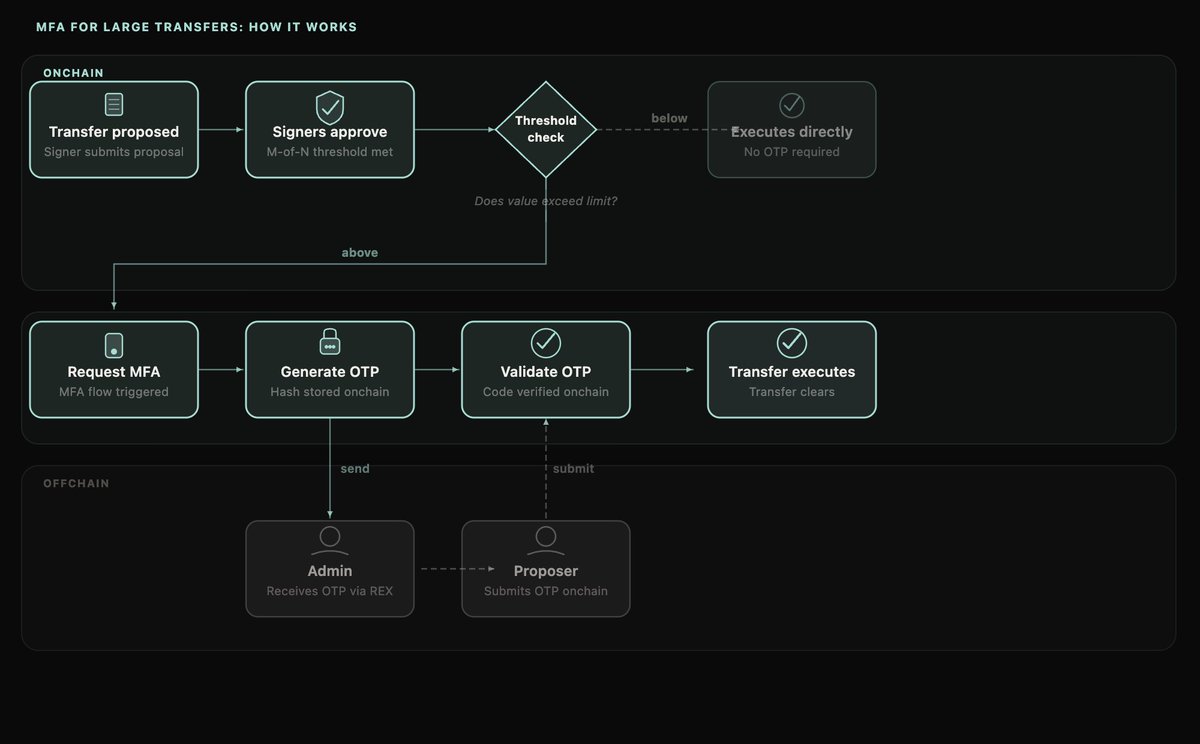
Task: Click the 'submit' arrow label
Action: coord(573,468)
